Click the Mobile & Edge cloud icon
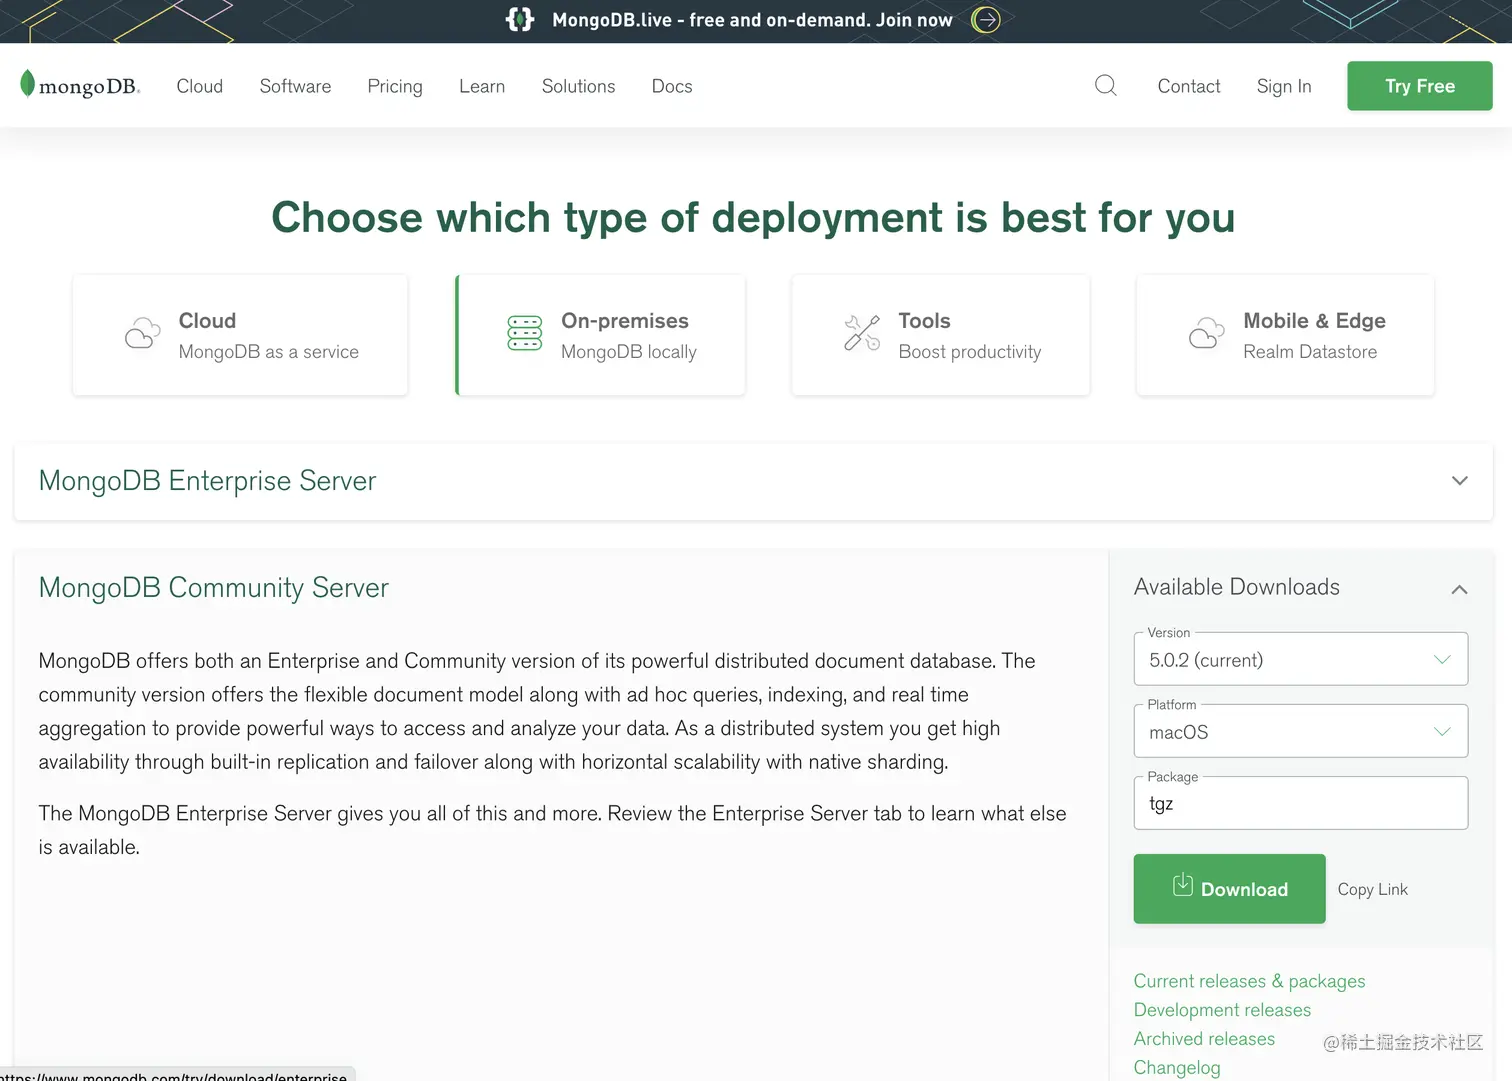The width and height of the screenshot is (1512, 1081). [1207, 334]
